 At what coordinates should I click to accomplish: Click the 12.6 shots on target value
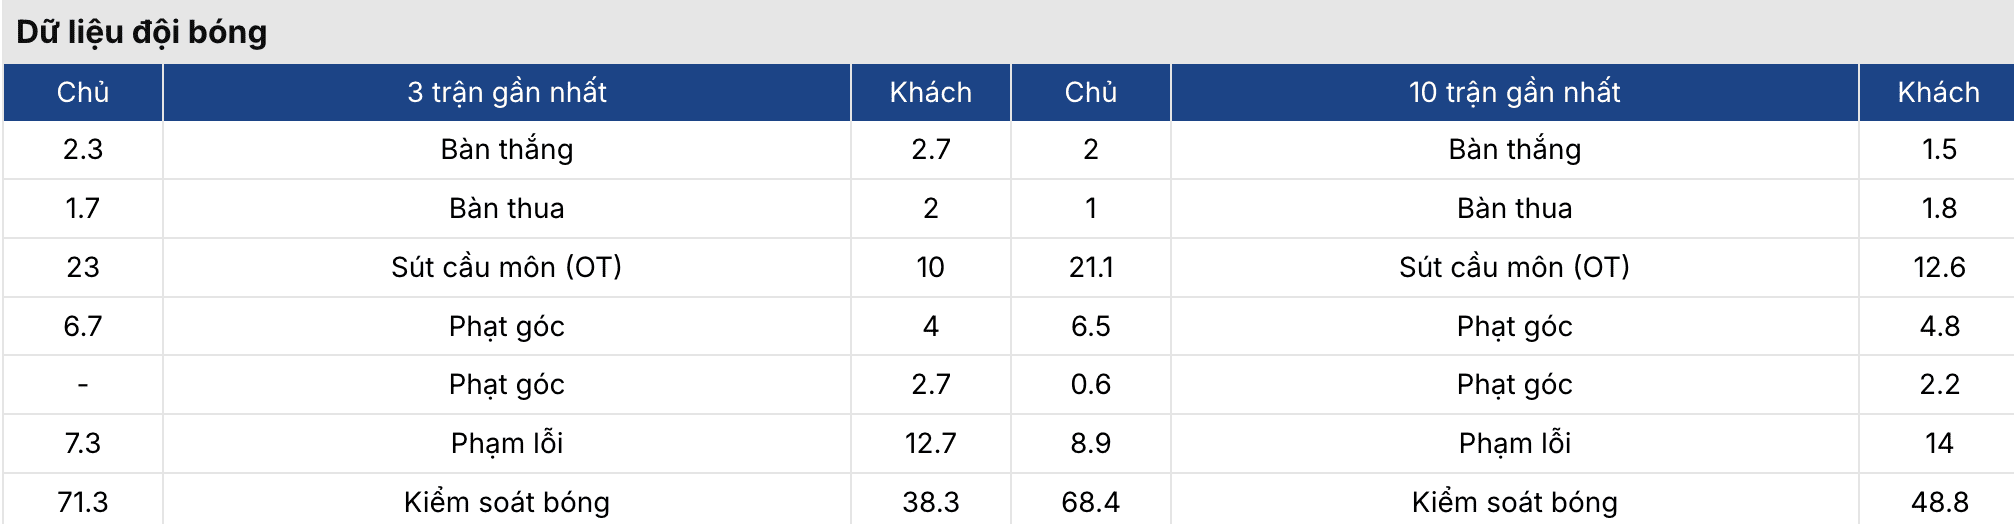(1938, 267)
